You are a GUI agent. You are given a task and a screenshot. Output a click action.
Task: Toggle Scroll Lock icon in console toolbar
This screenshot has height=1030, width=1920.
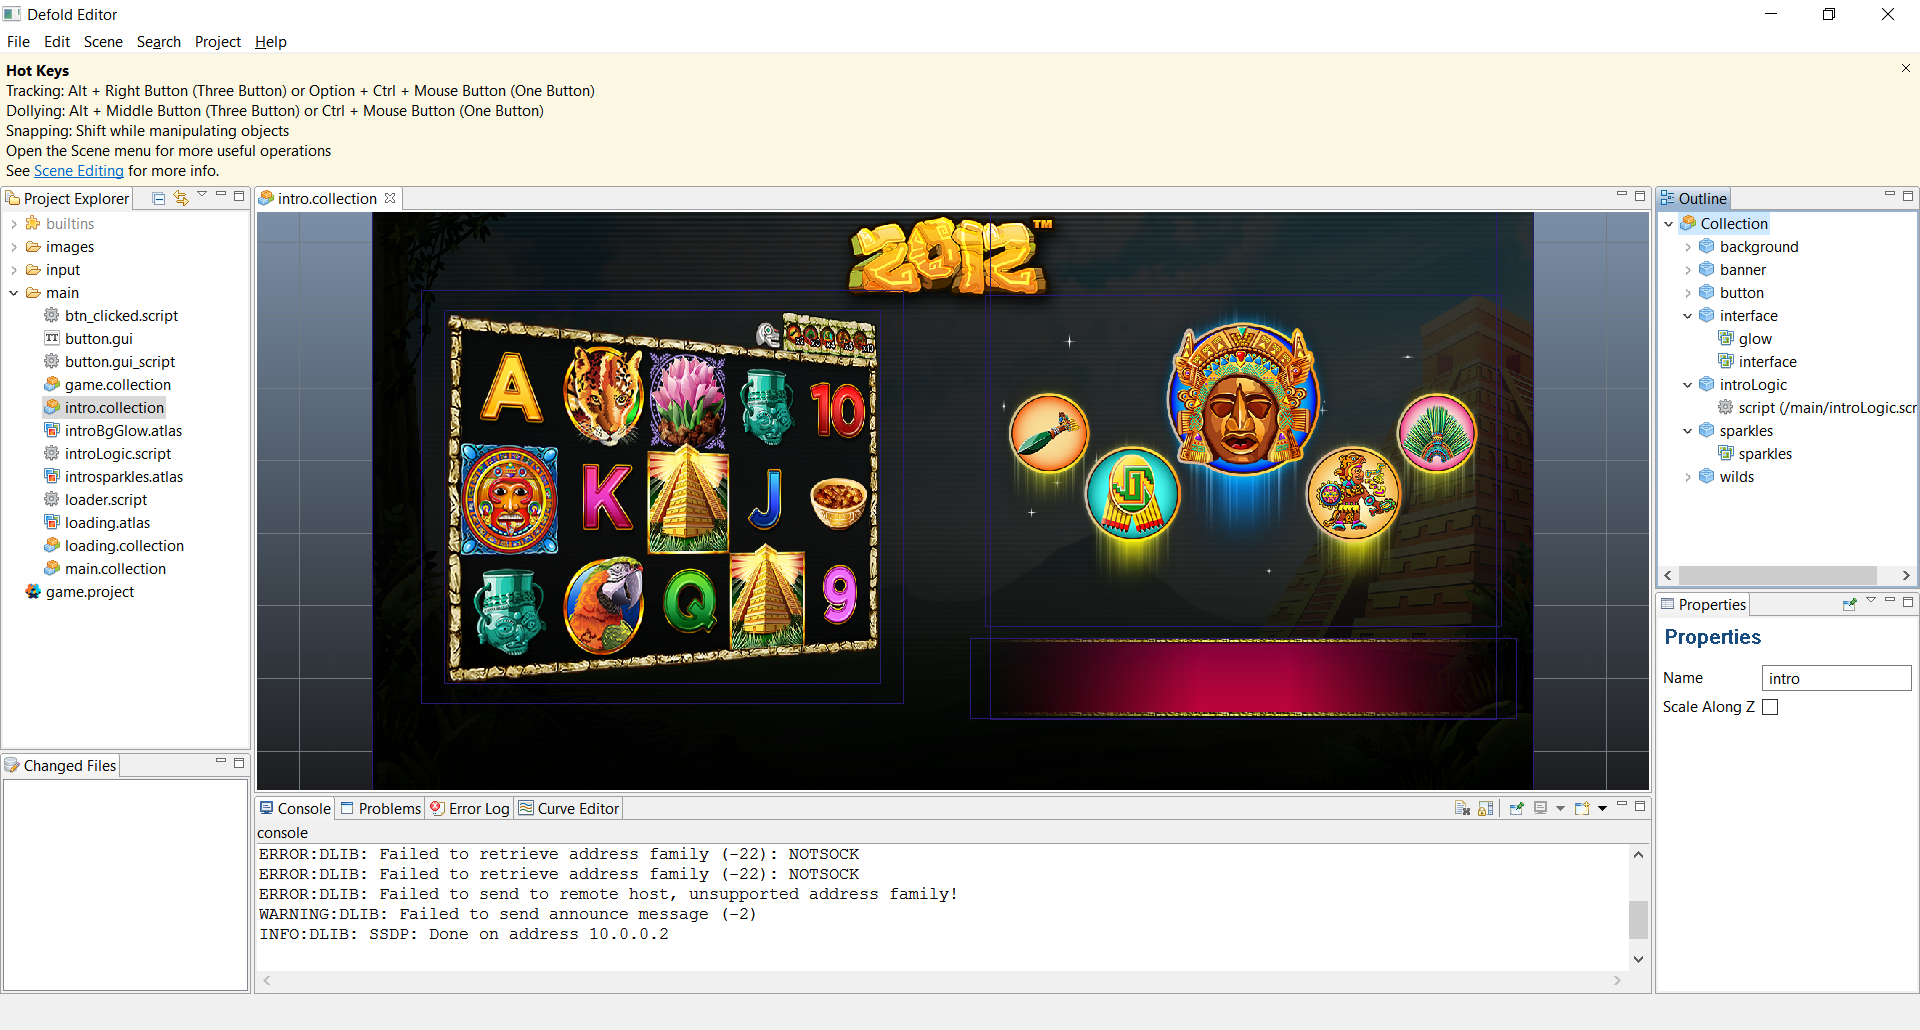click(x=1485, y=808)
